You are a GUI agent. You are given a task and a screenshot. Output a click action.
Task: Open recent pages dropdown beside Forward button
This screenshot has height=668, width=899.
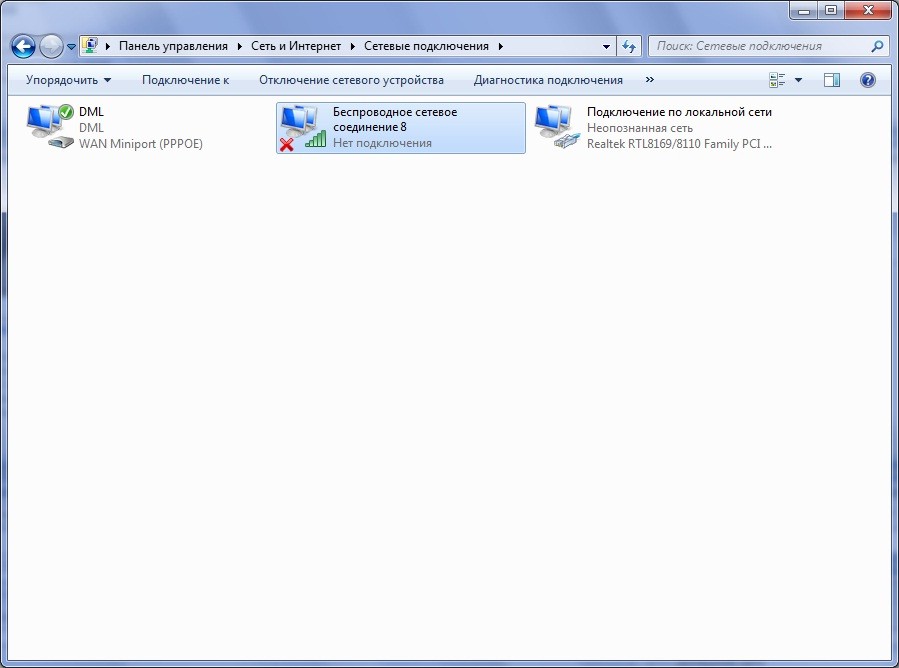(72, 47)
